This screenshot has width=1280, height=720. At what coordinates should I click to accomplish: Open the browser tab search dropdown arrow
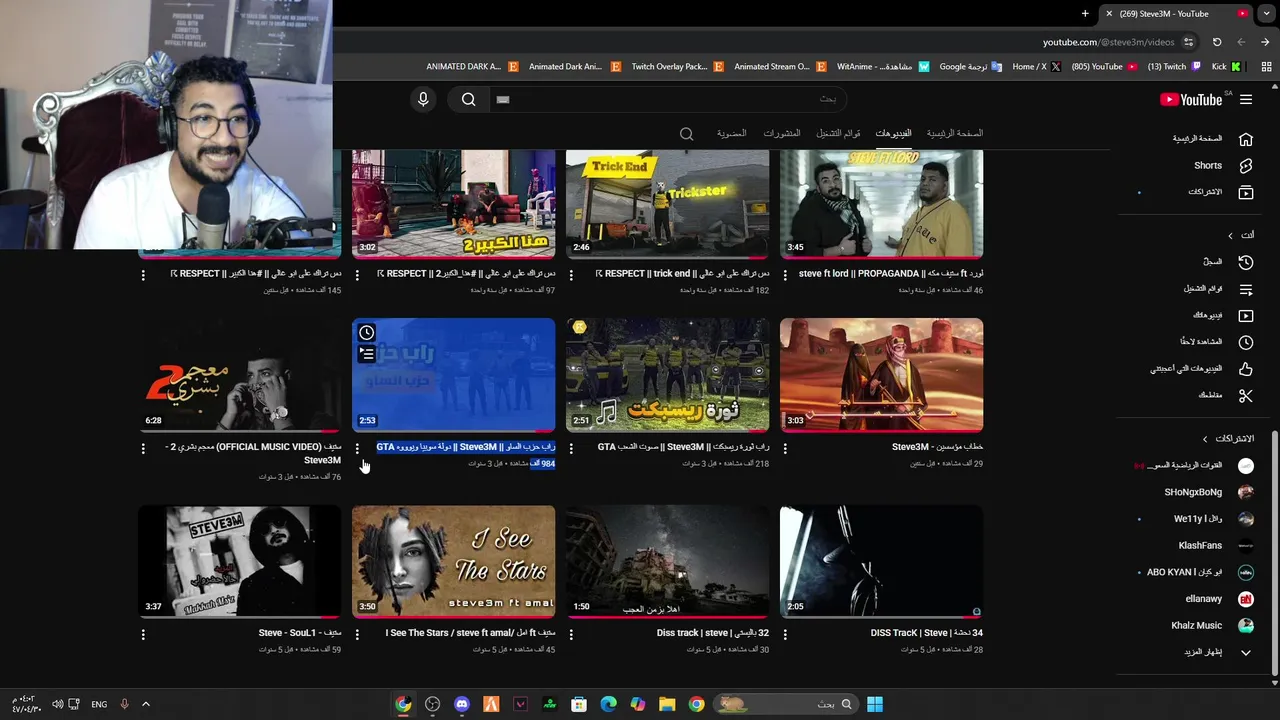[1266, 14]
